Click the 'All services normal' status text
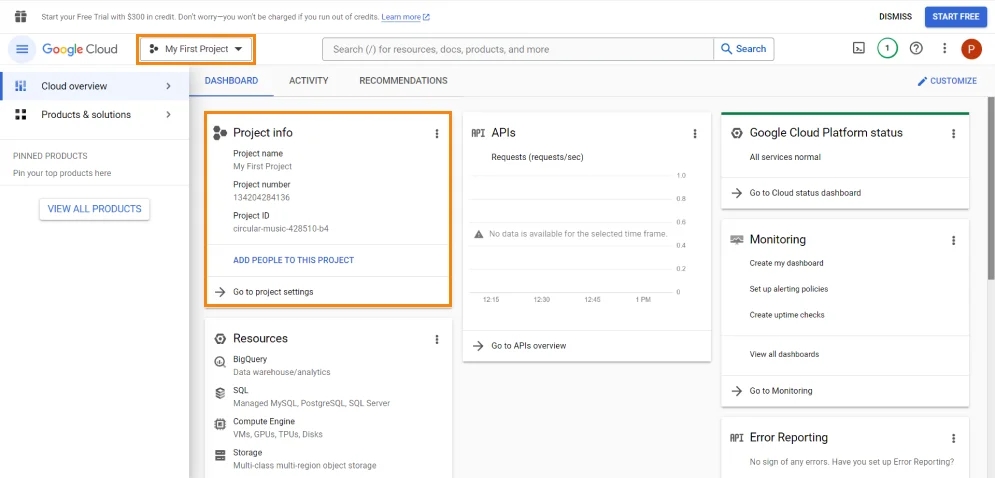 pyautogui.click(x=785, y=157)
